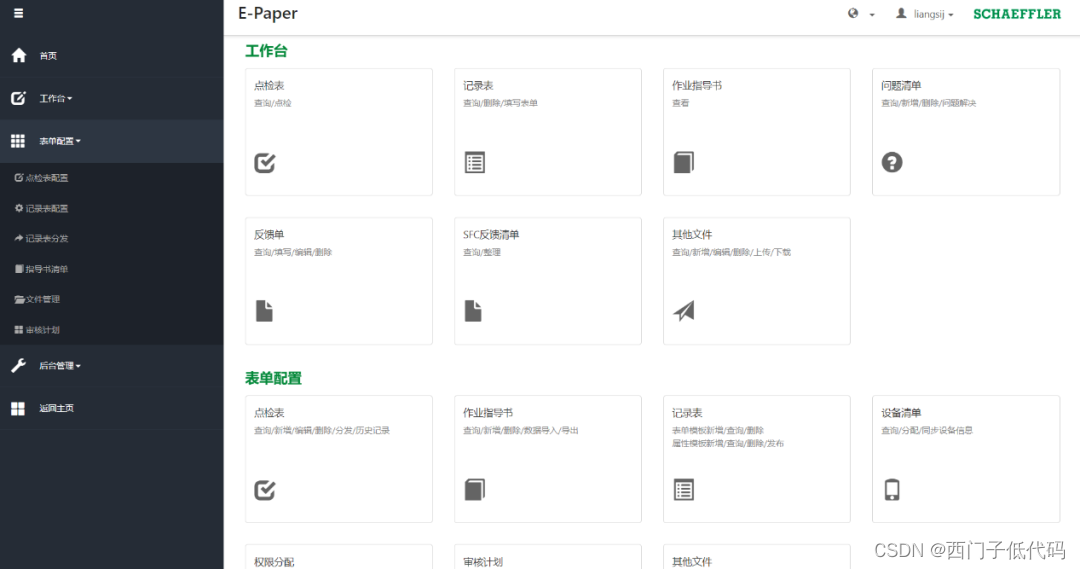The height and width of the screenshot is (569, 1080).
Task: Select 记录表分发 in the sidebar submenu
Action: [x=41, y=238]
